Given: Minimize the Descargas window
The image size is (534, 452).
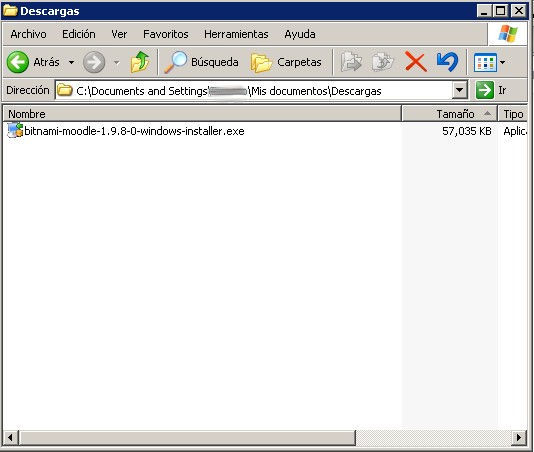Looking at the screenshot, I should tap(484, 11).
